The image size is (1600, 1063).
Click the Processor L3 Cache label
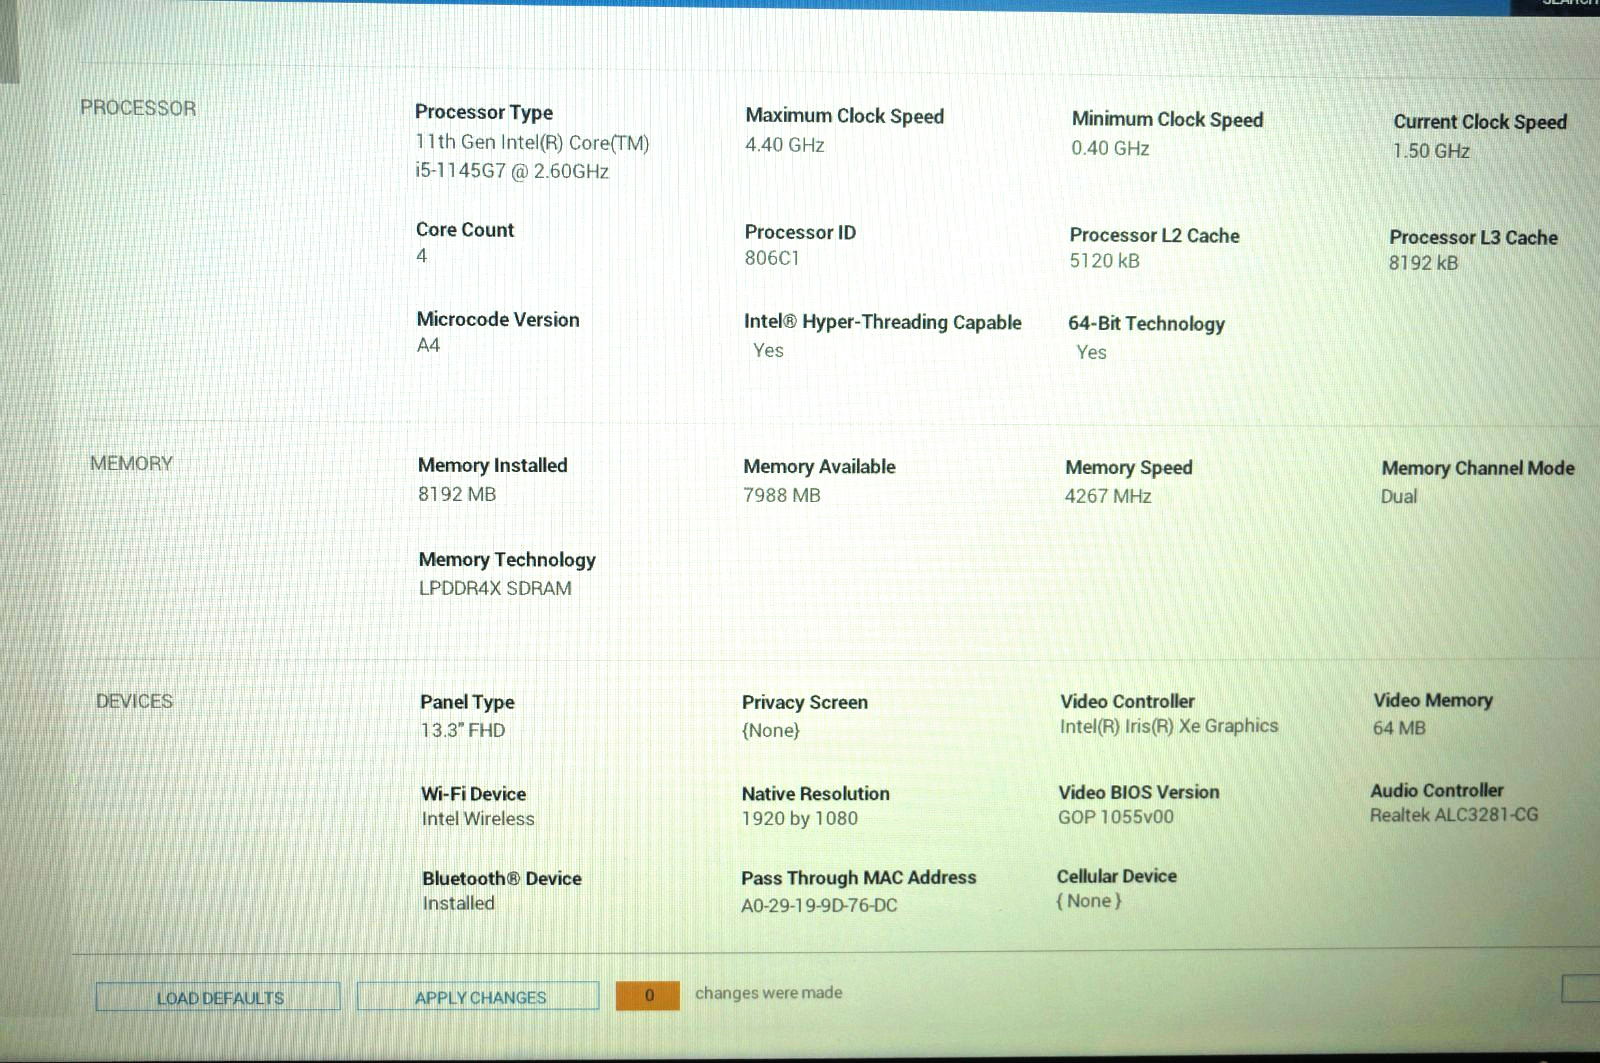coord(1473,238)
